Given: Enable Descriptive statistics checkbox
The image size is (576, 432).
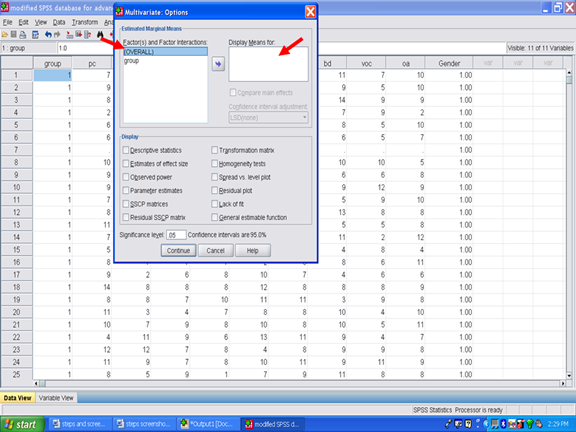Looking at the screenshot, I should (126, 150).
